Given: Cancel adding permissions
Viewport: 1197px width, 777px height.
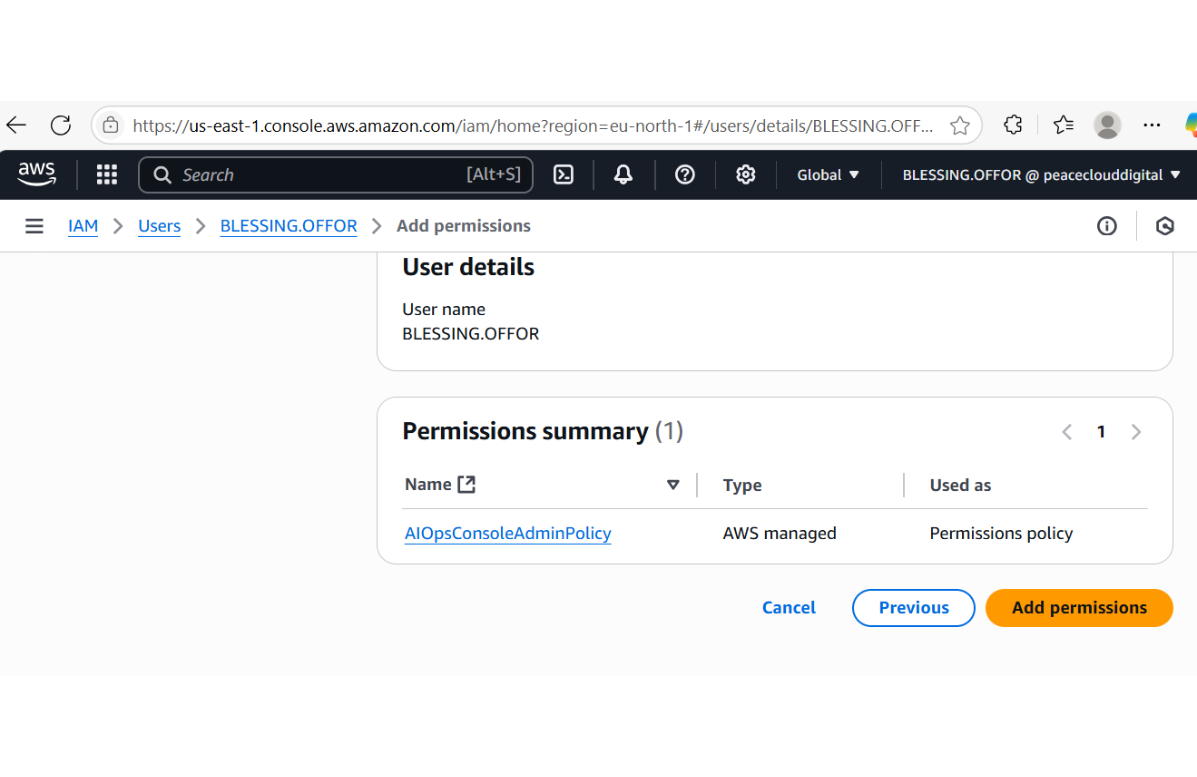Looking at the screenshot, I should 789,608.
